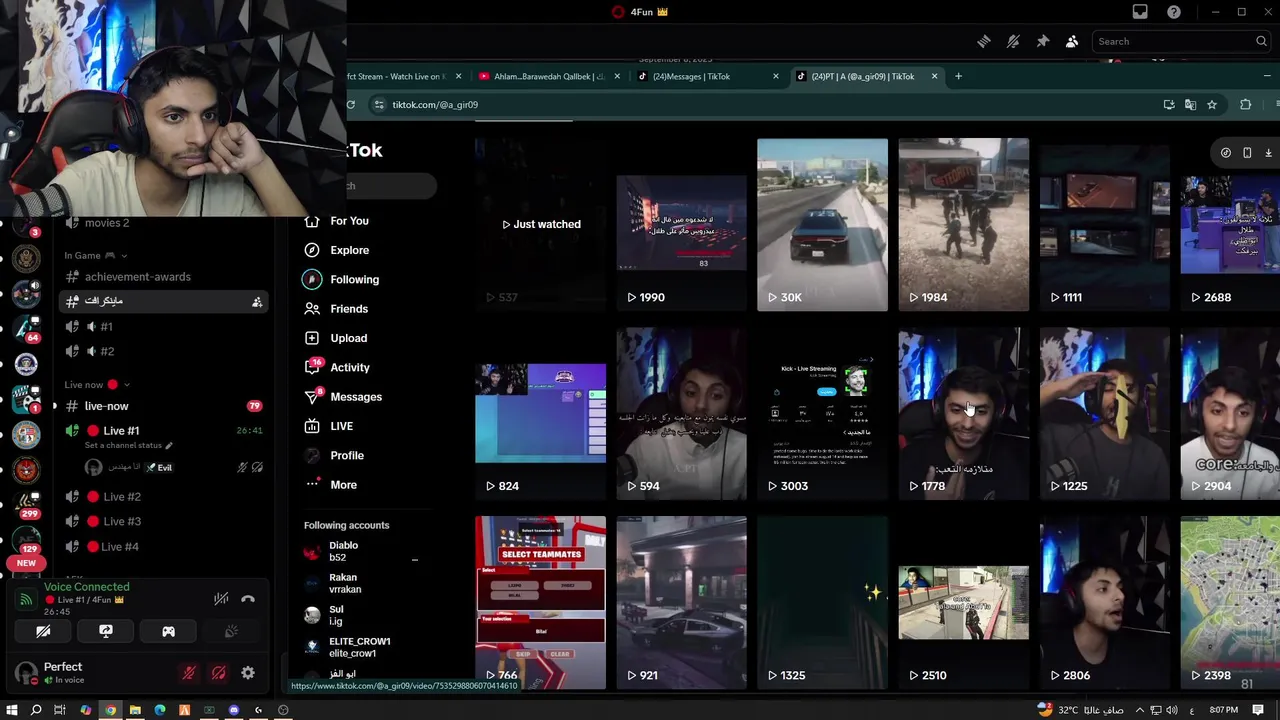Open a new browser tab
Viewport: 1280px width, 720px height.
tap(958, 76)
